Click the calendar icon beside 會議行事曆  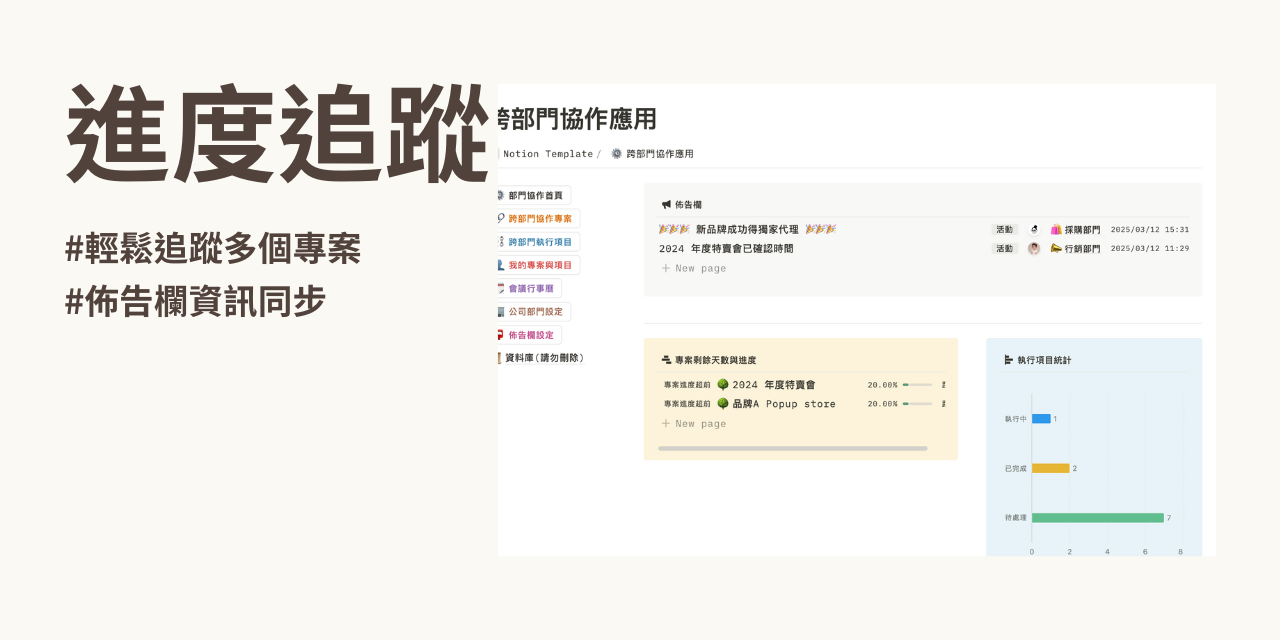point(500,288)
